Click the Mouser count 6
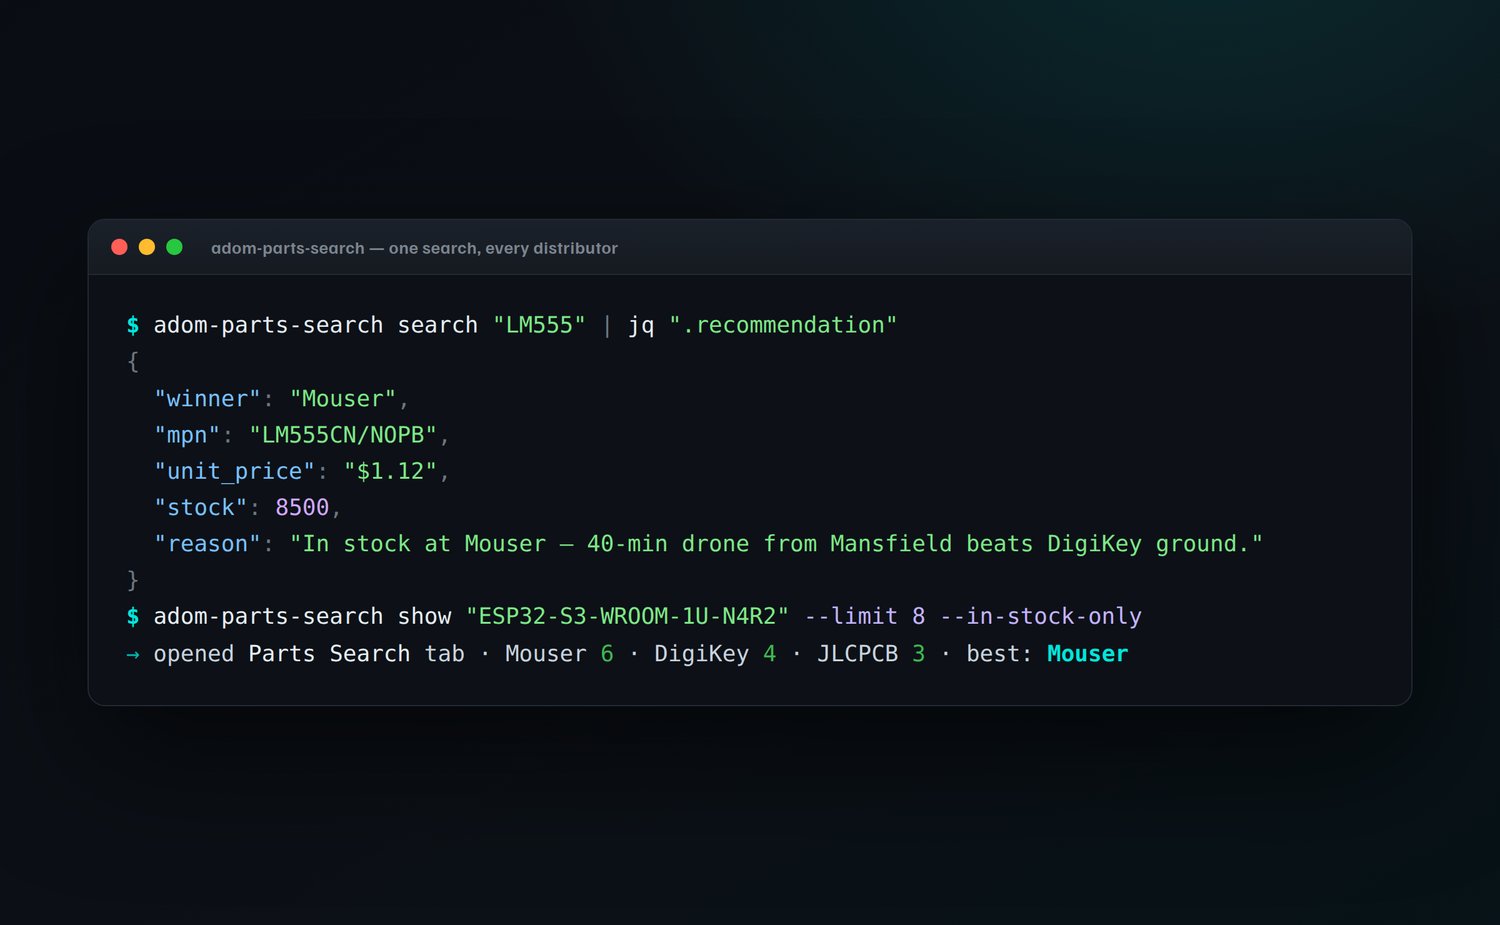Viewport: 1500px width, 925px height. [607, 654]
